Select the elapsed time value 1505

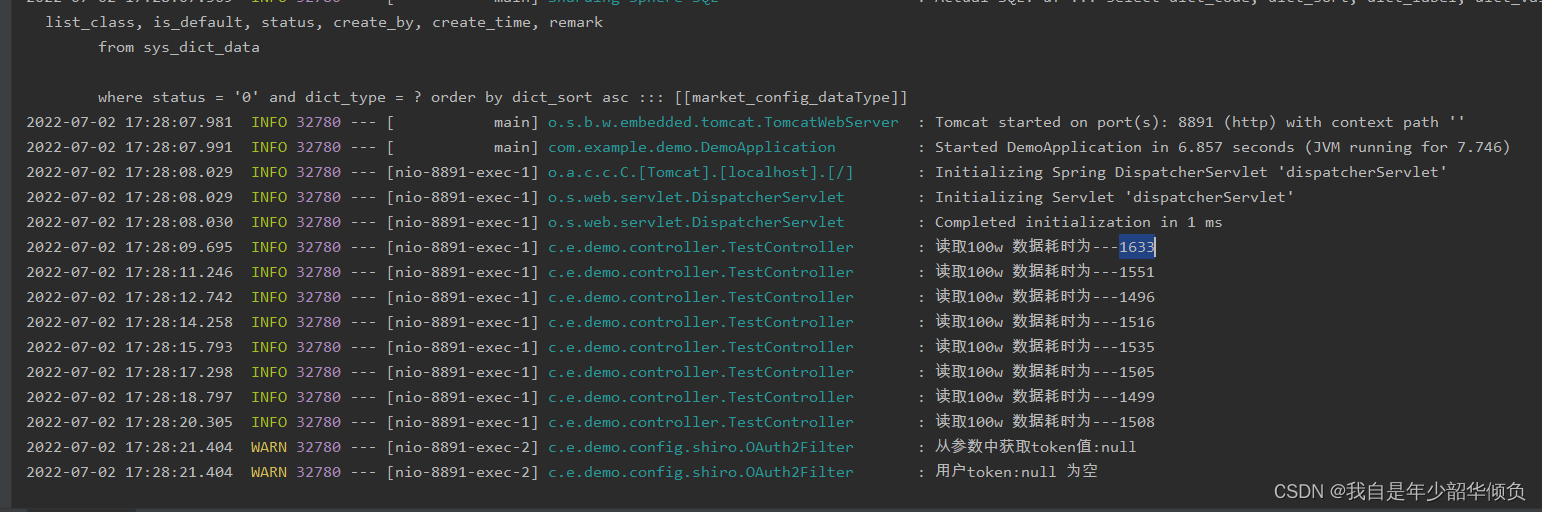tap(1137, 372)
